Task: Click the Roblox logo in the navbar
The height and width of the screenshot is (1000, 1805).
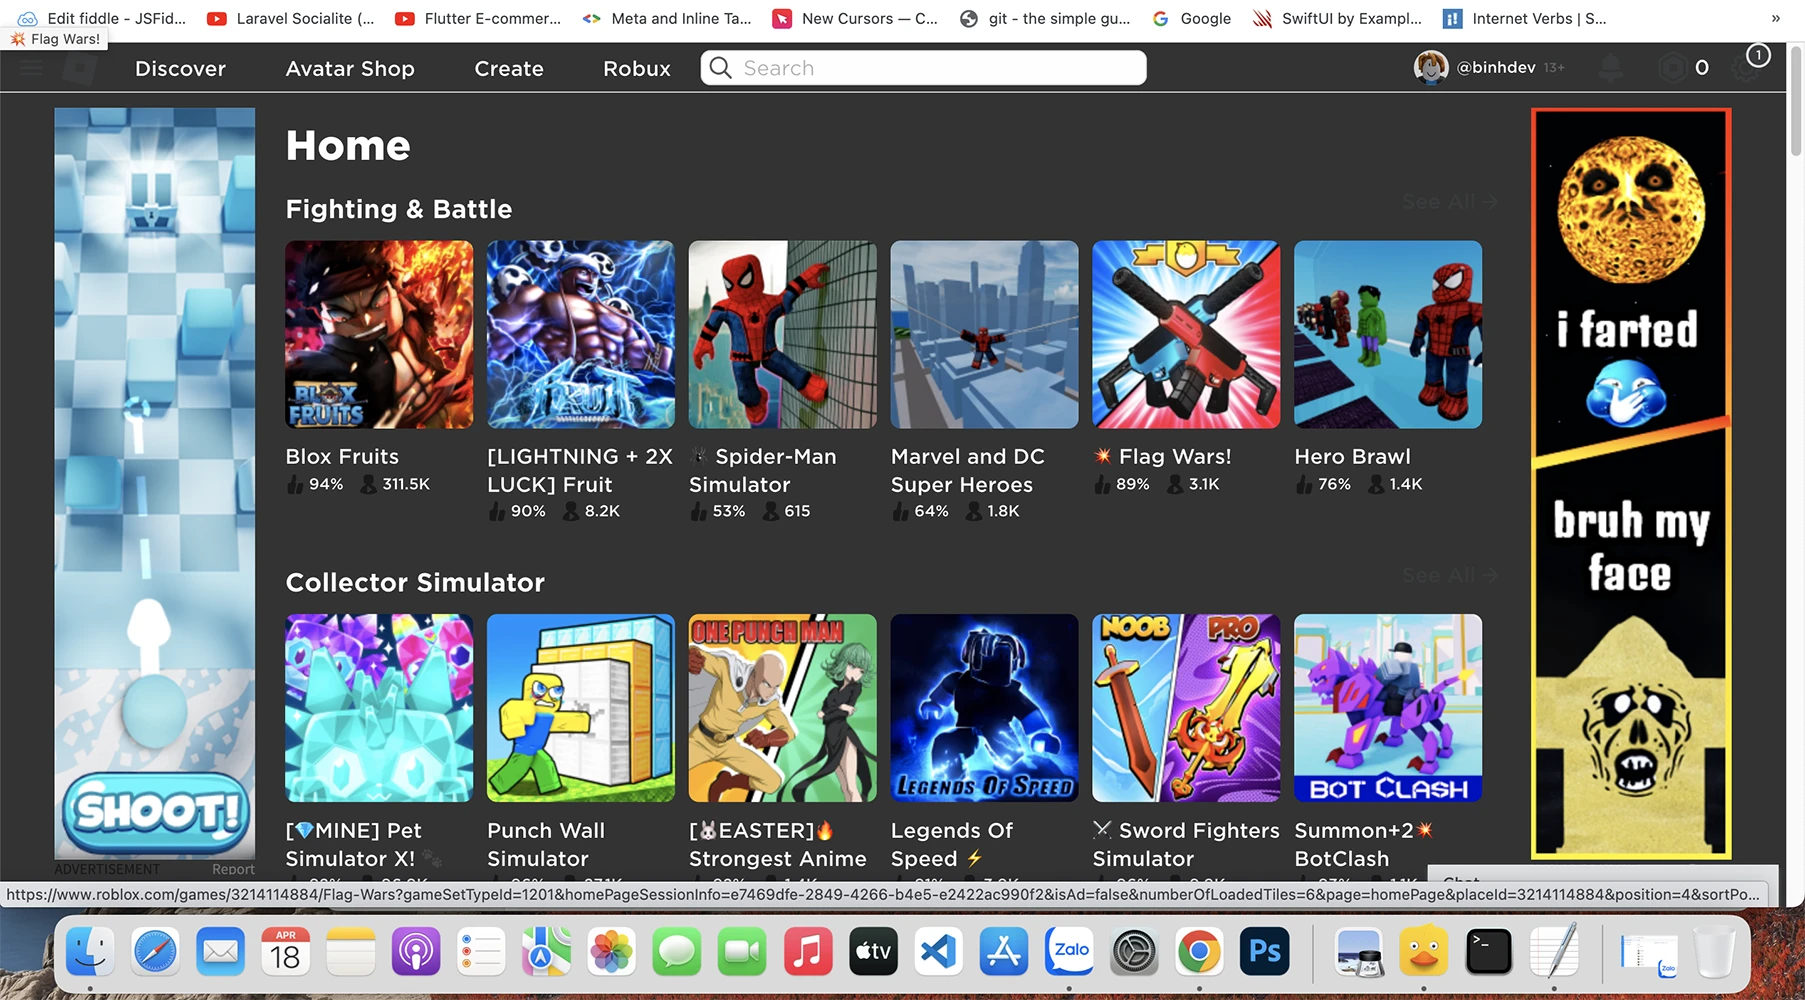Action: [x=80, y=67]
